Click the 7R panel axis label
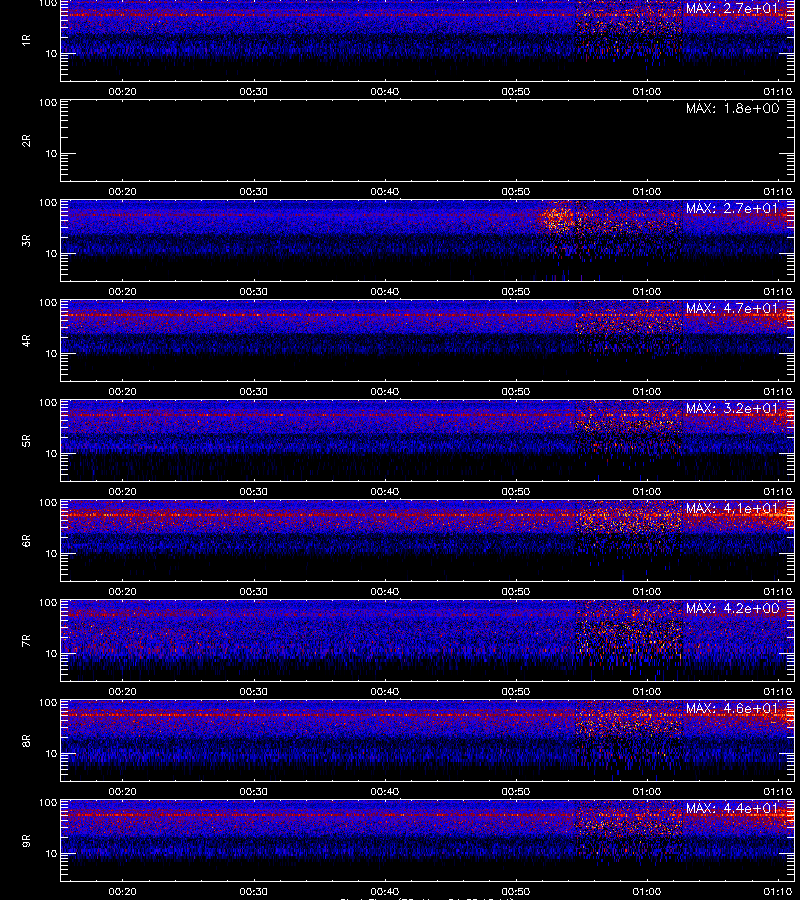This screenshot has height=900, width=800. point(26,641)
